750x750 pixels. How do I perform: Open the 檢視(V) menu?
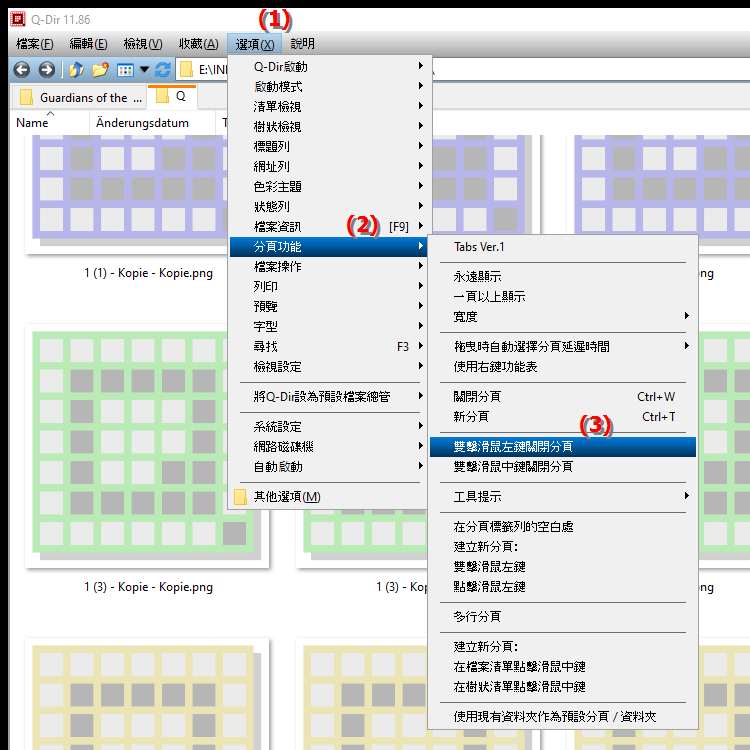pos(142,44)
